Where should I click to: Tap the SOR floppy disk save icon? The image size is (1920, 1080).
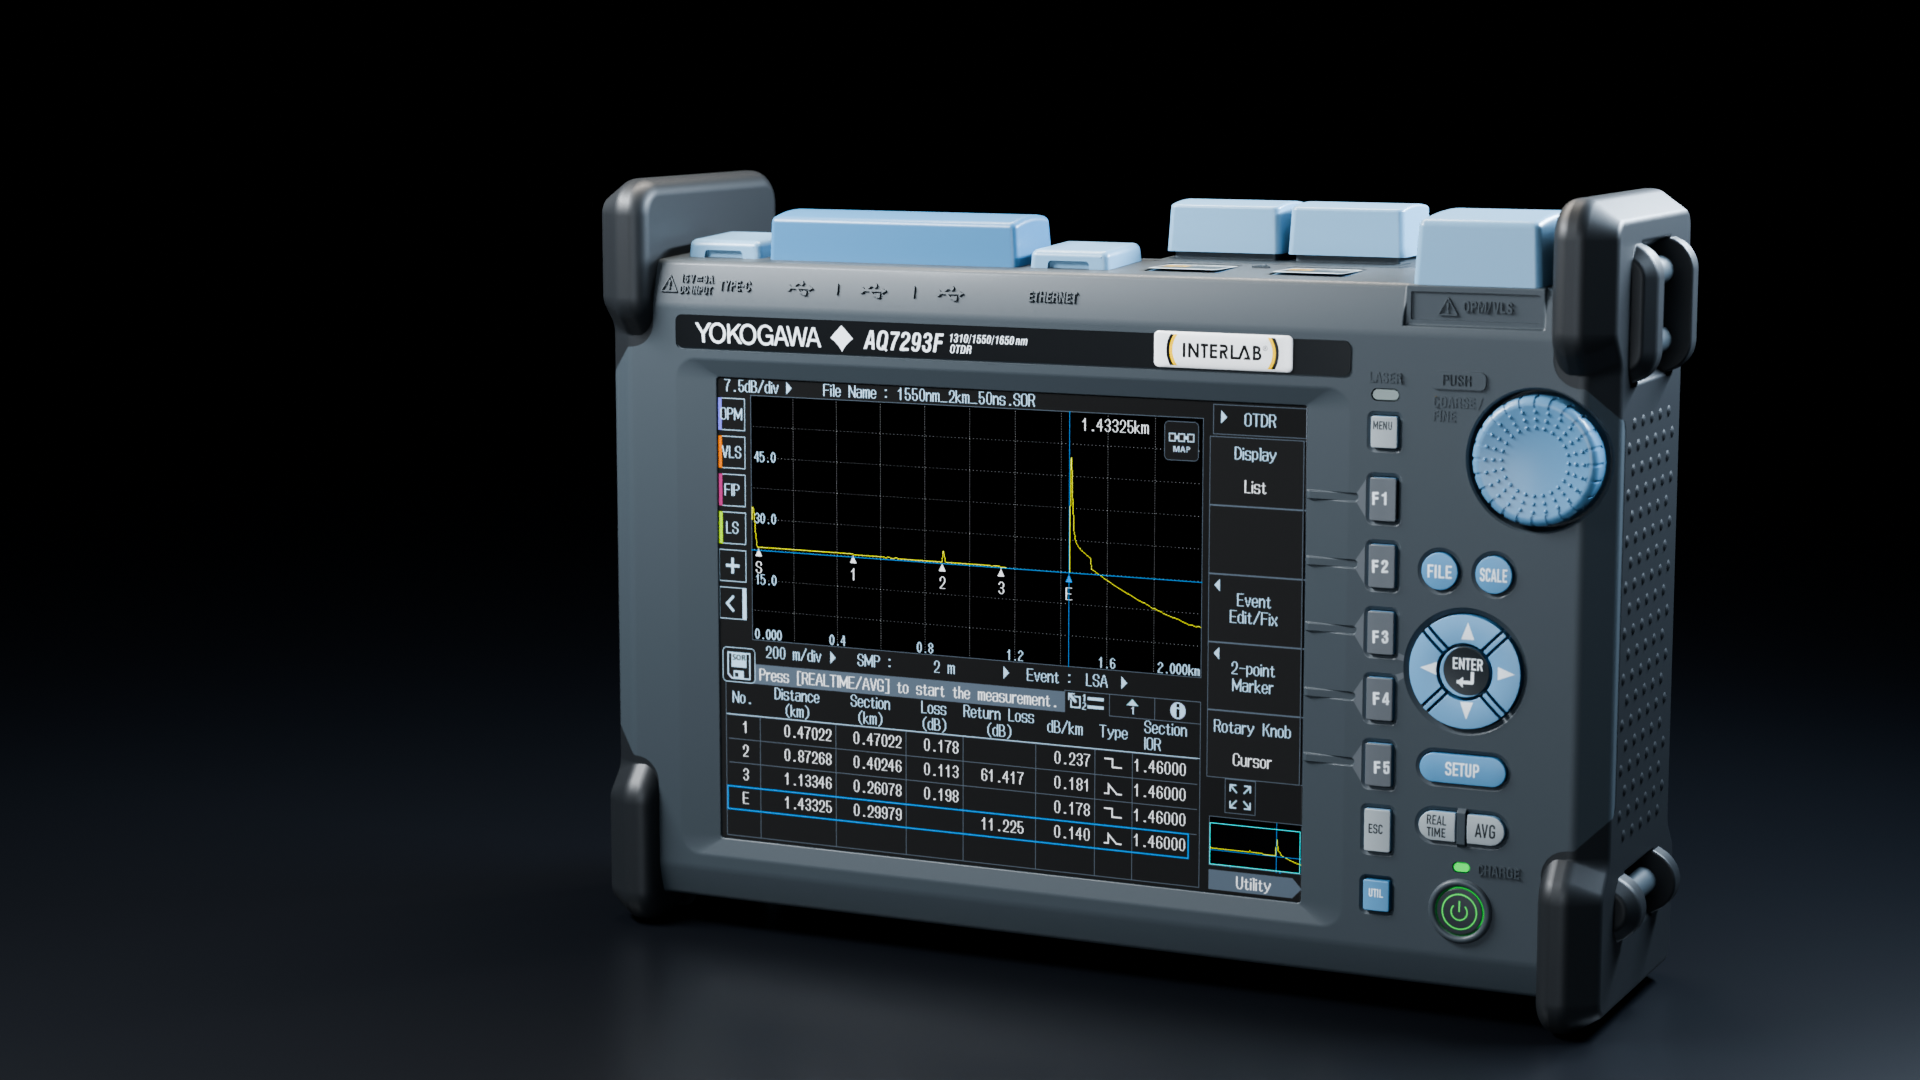pyautogui.click(x=739, y=664)
